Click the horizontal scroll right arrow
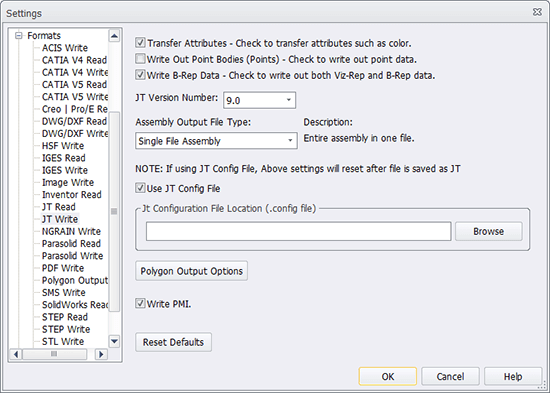The width and height of the screenshot is (550, 393). coord(101,354)
